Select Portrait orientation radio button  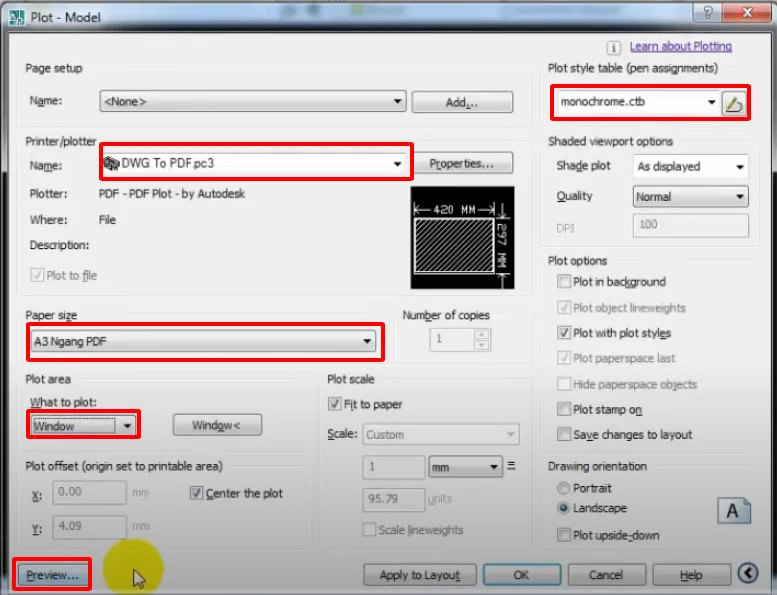[563, 488]
